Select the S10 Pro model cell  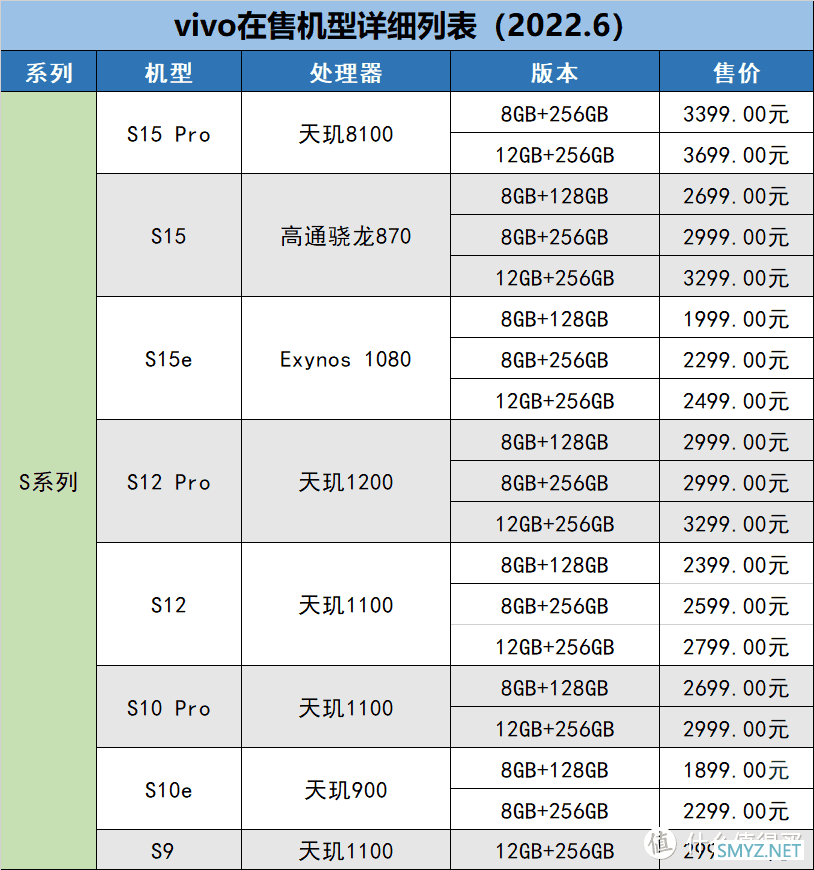point(169,707)
